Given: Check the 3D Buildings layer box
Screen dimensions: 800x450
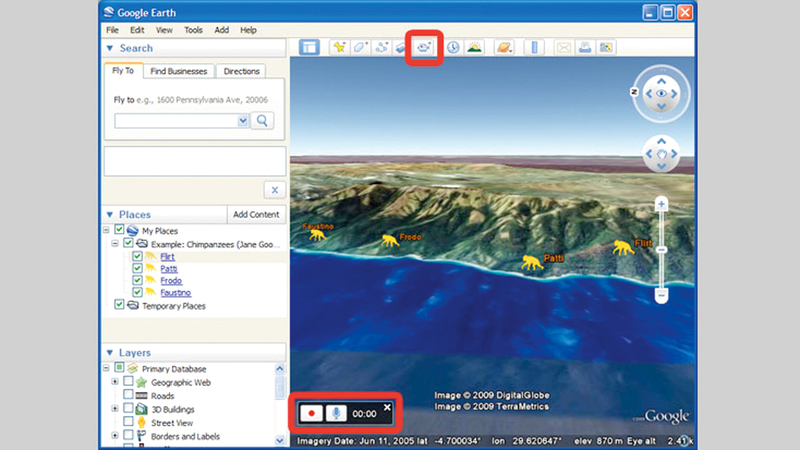Looking at the screenshot, I should 128,409.
